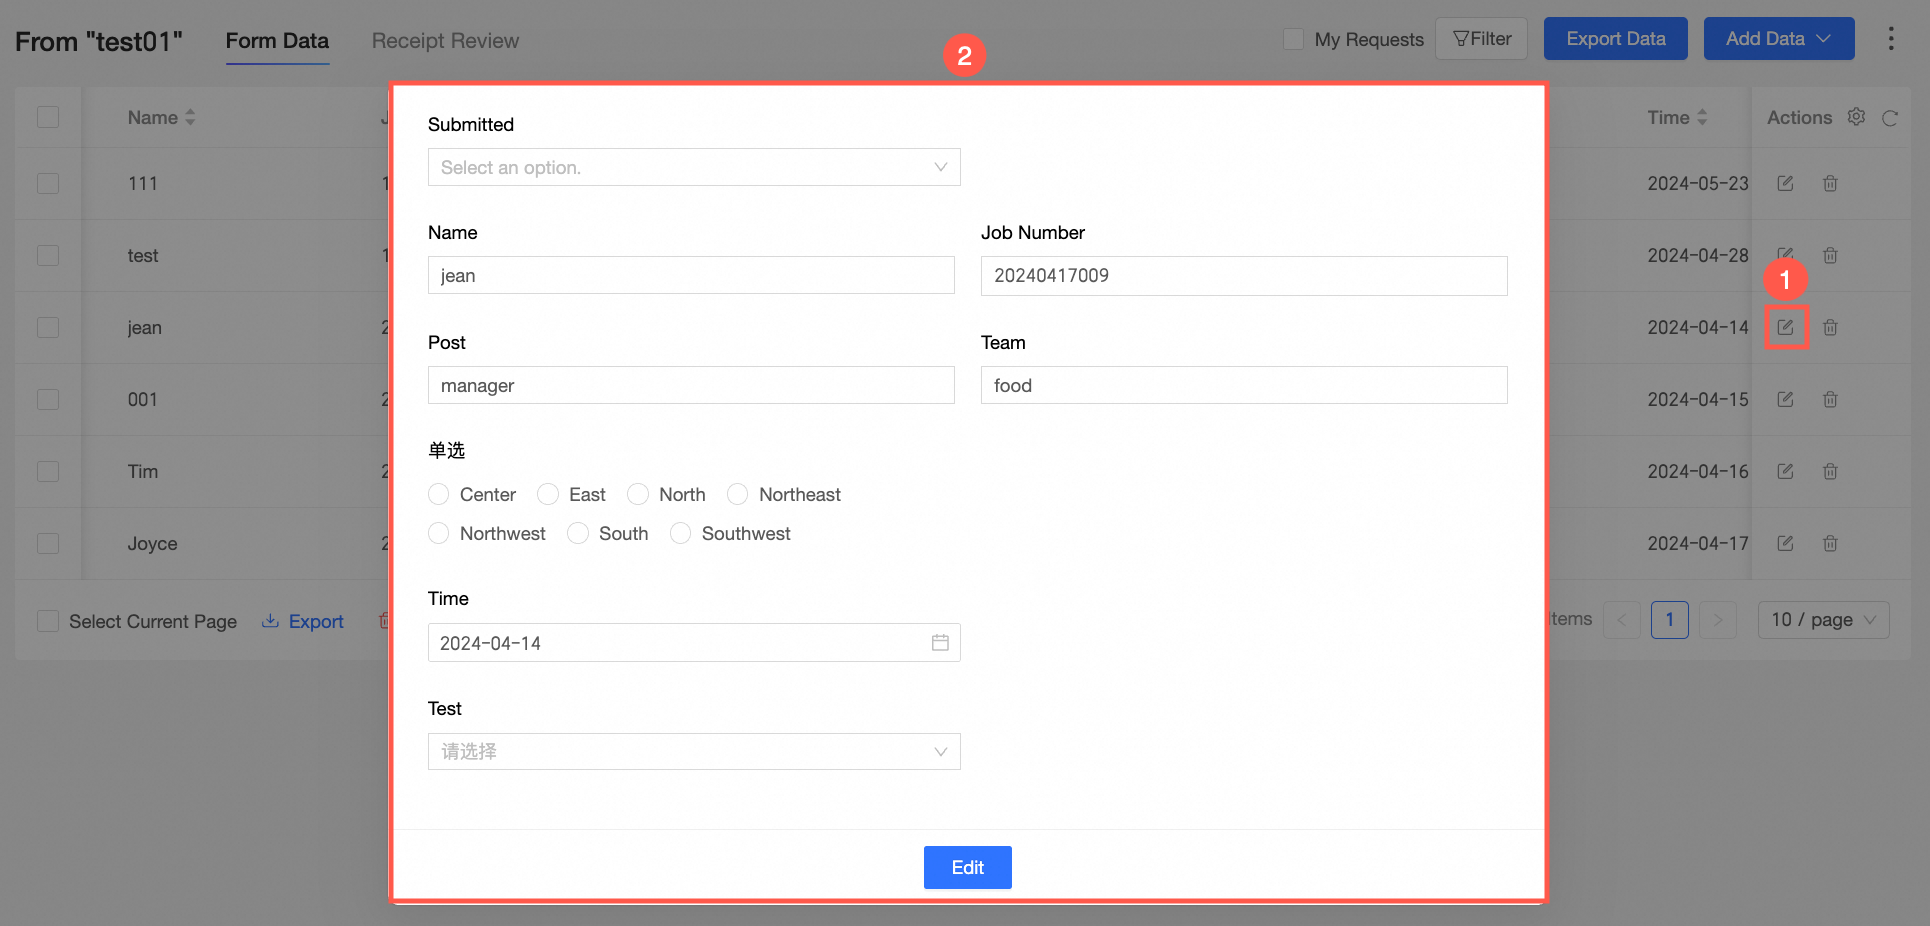1930x926 pixels.
Task: Open the Test dropdown field
Action: tap(694, 751)
